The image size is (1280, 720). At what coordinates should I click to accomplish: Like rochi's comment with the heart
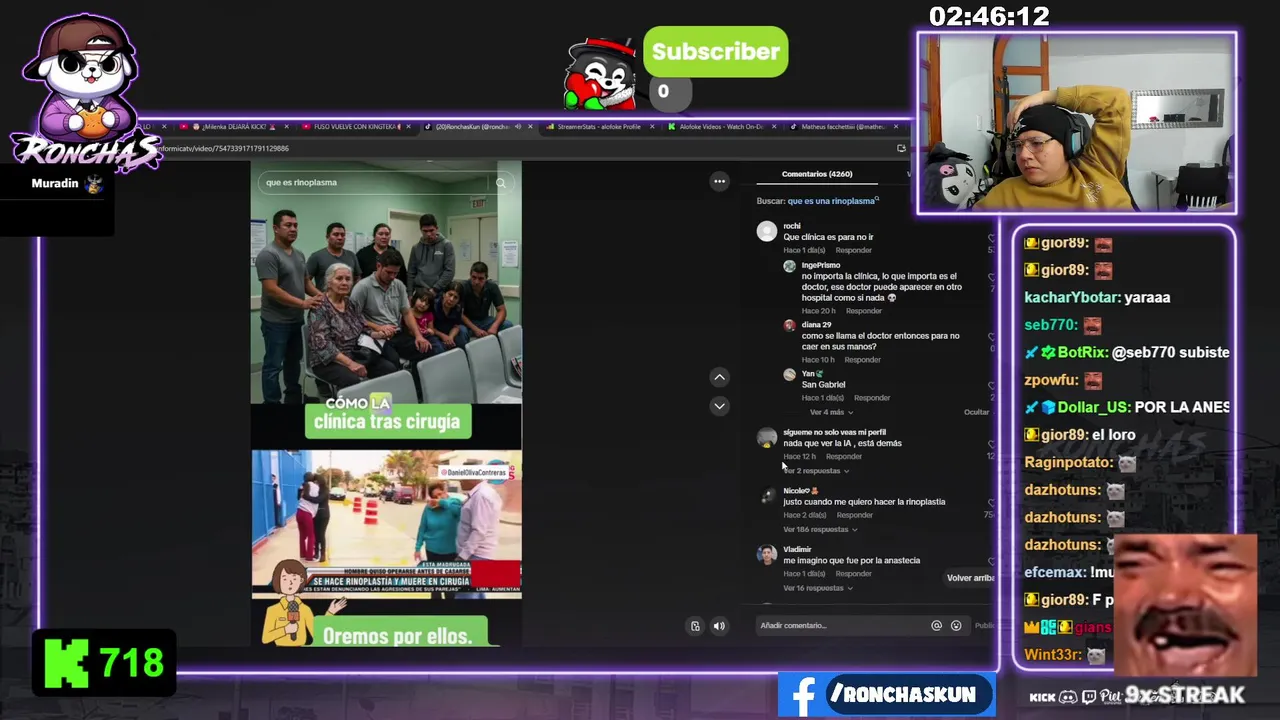click(x=991, y=238)
